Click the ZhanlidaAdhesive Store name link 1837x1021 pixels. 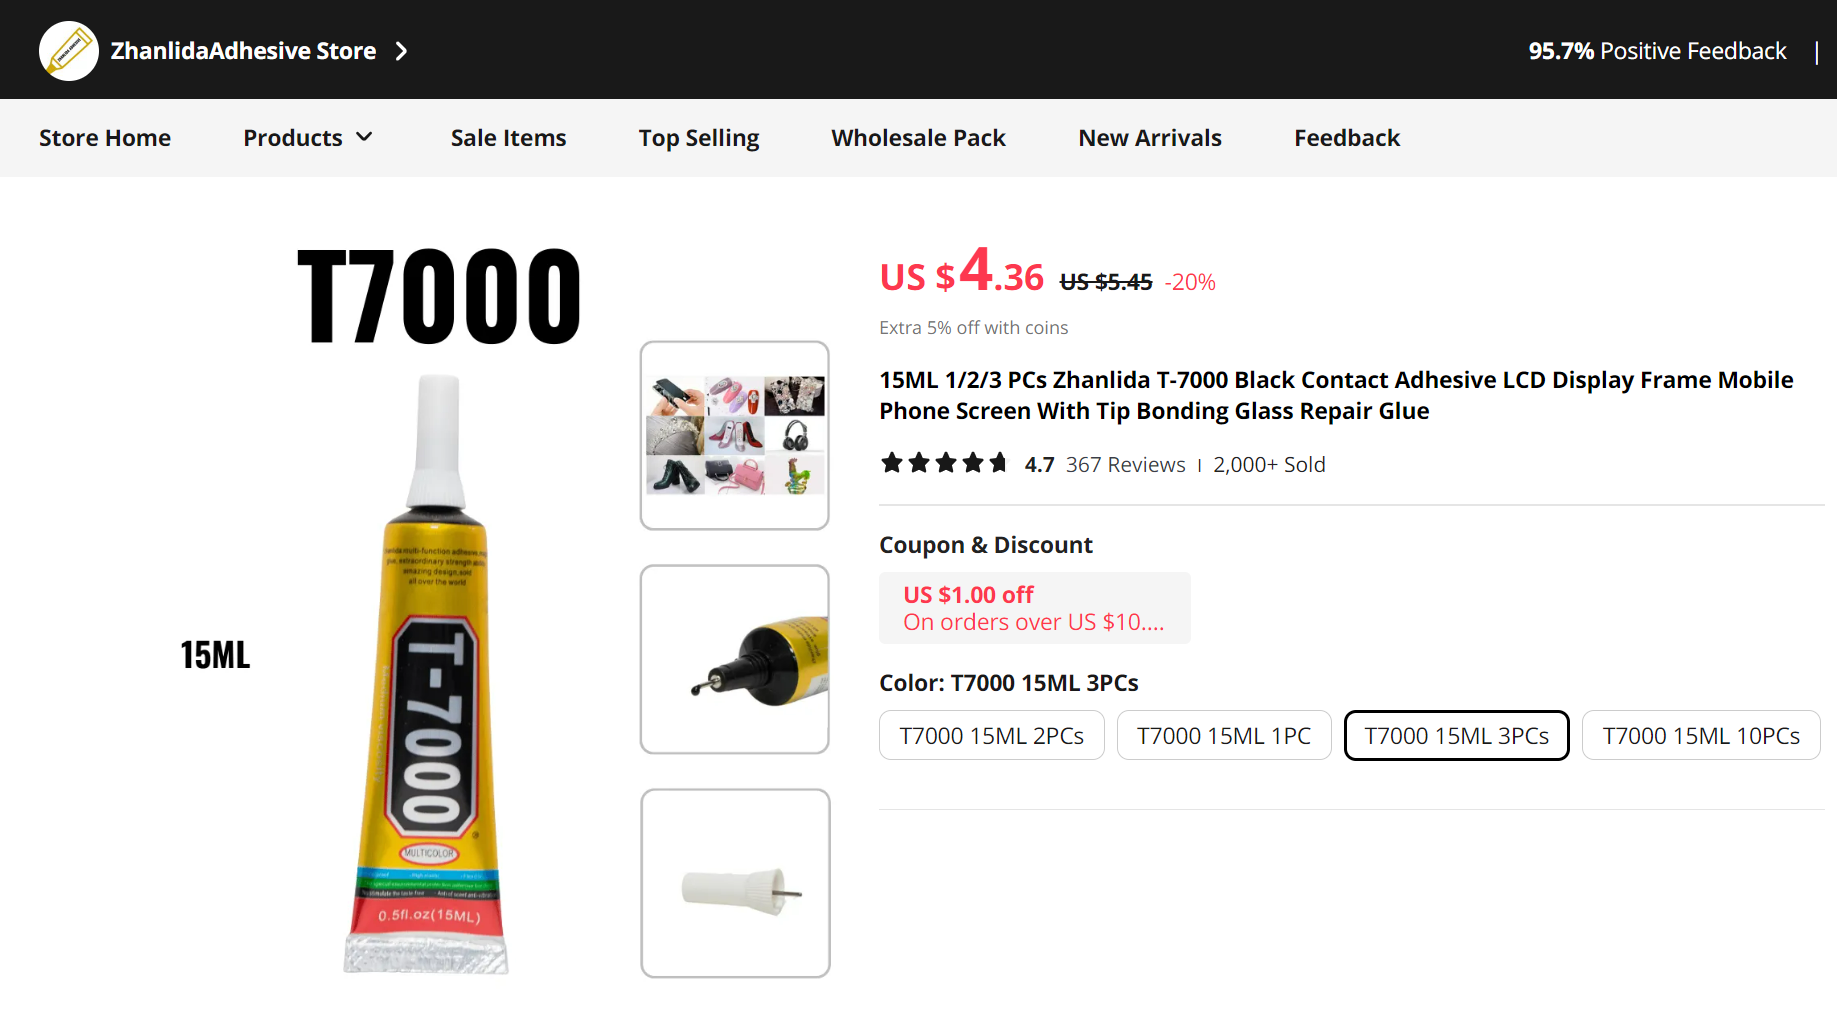pyautogui.click(x=243, y=51)
